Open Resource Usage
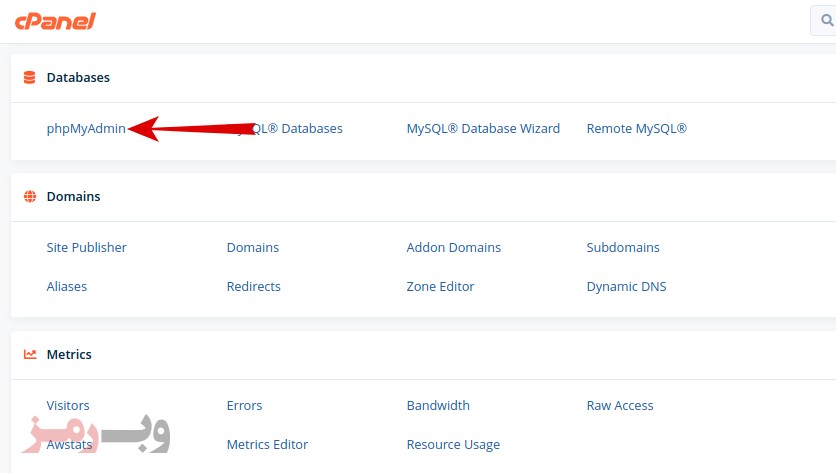This screenshot has width=836, height=473. click(453, 444)
